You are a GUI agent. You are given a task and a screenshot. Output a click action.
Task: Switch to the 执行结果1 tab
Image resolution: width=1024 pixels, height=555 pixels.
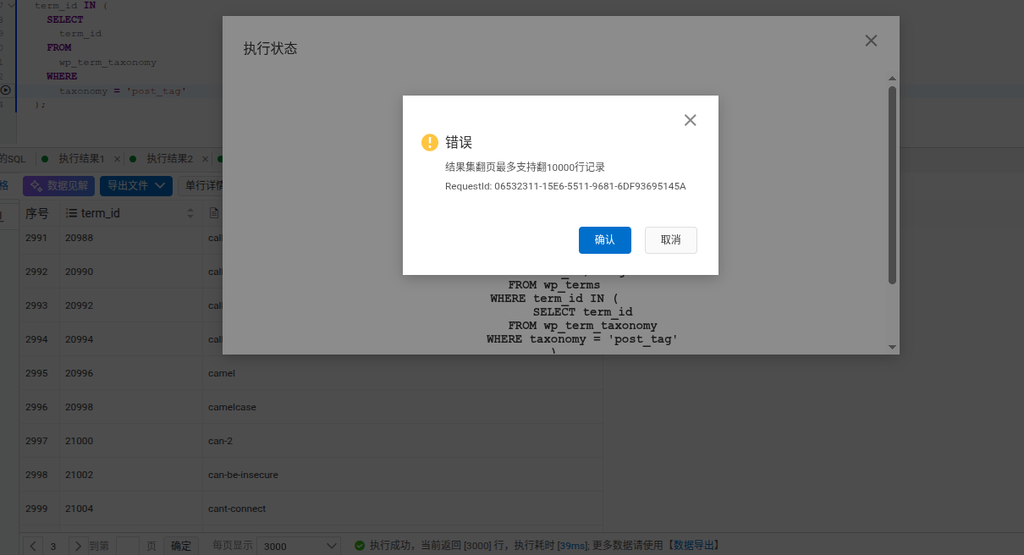pyautogui.click(x=81, y=159)
